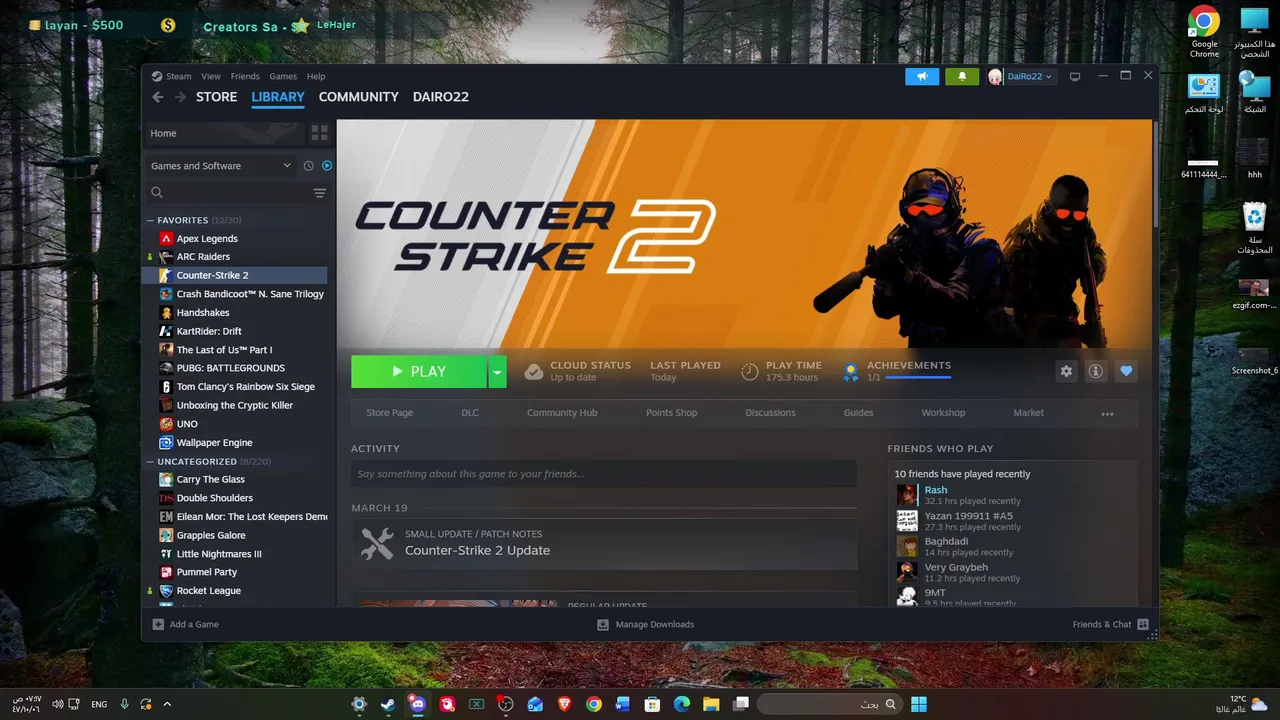Open the Community Hub link
1280x720 pixels.
562,413
